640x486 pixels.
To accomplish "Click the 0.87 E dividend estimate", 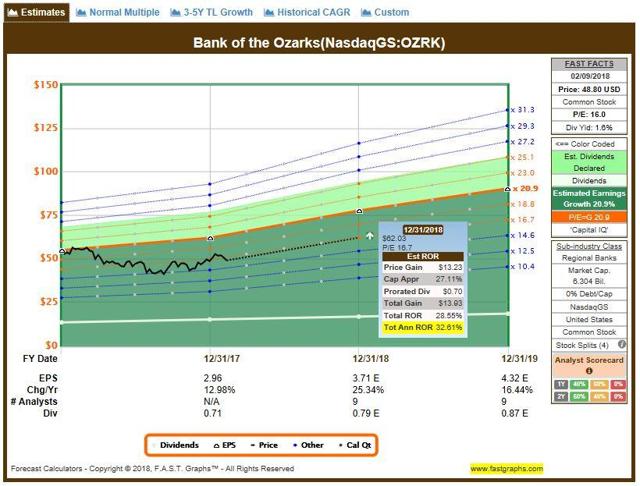I will (515, 413).
